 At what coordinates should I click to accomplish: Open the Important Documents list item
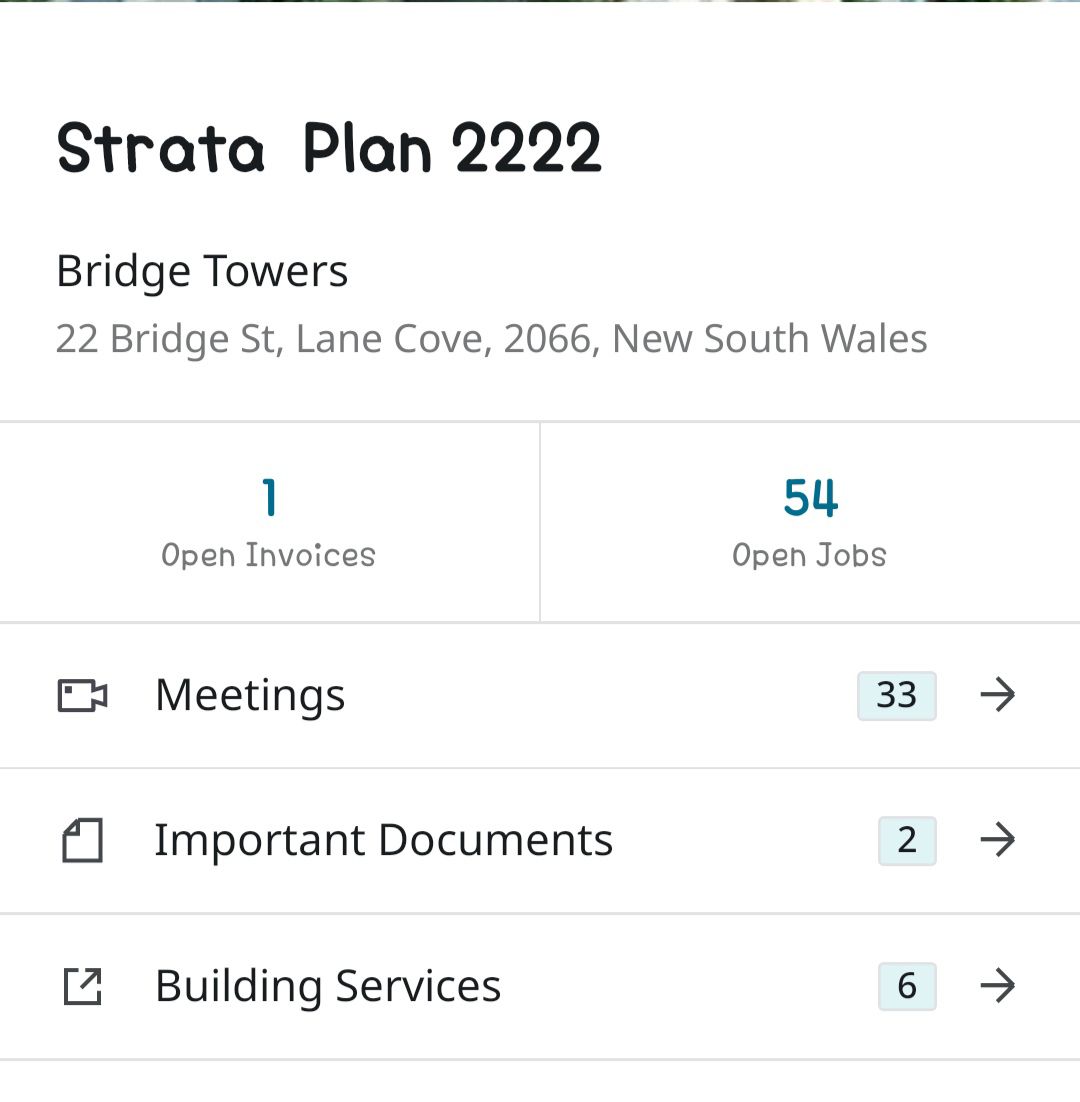click(x=540, y=841)
